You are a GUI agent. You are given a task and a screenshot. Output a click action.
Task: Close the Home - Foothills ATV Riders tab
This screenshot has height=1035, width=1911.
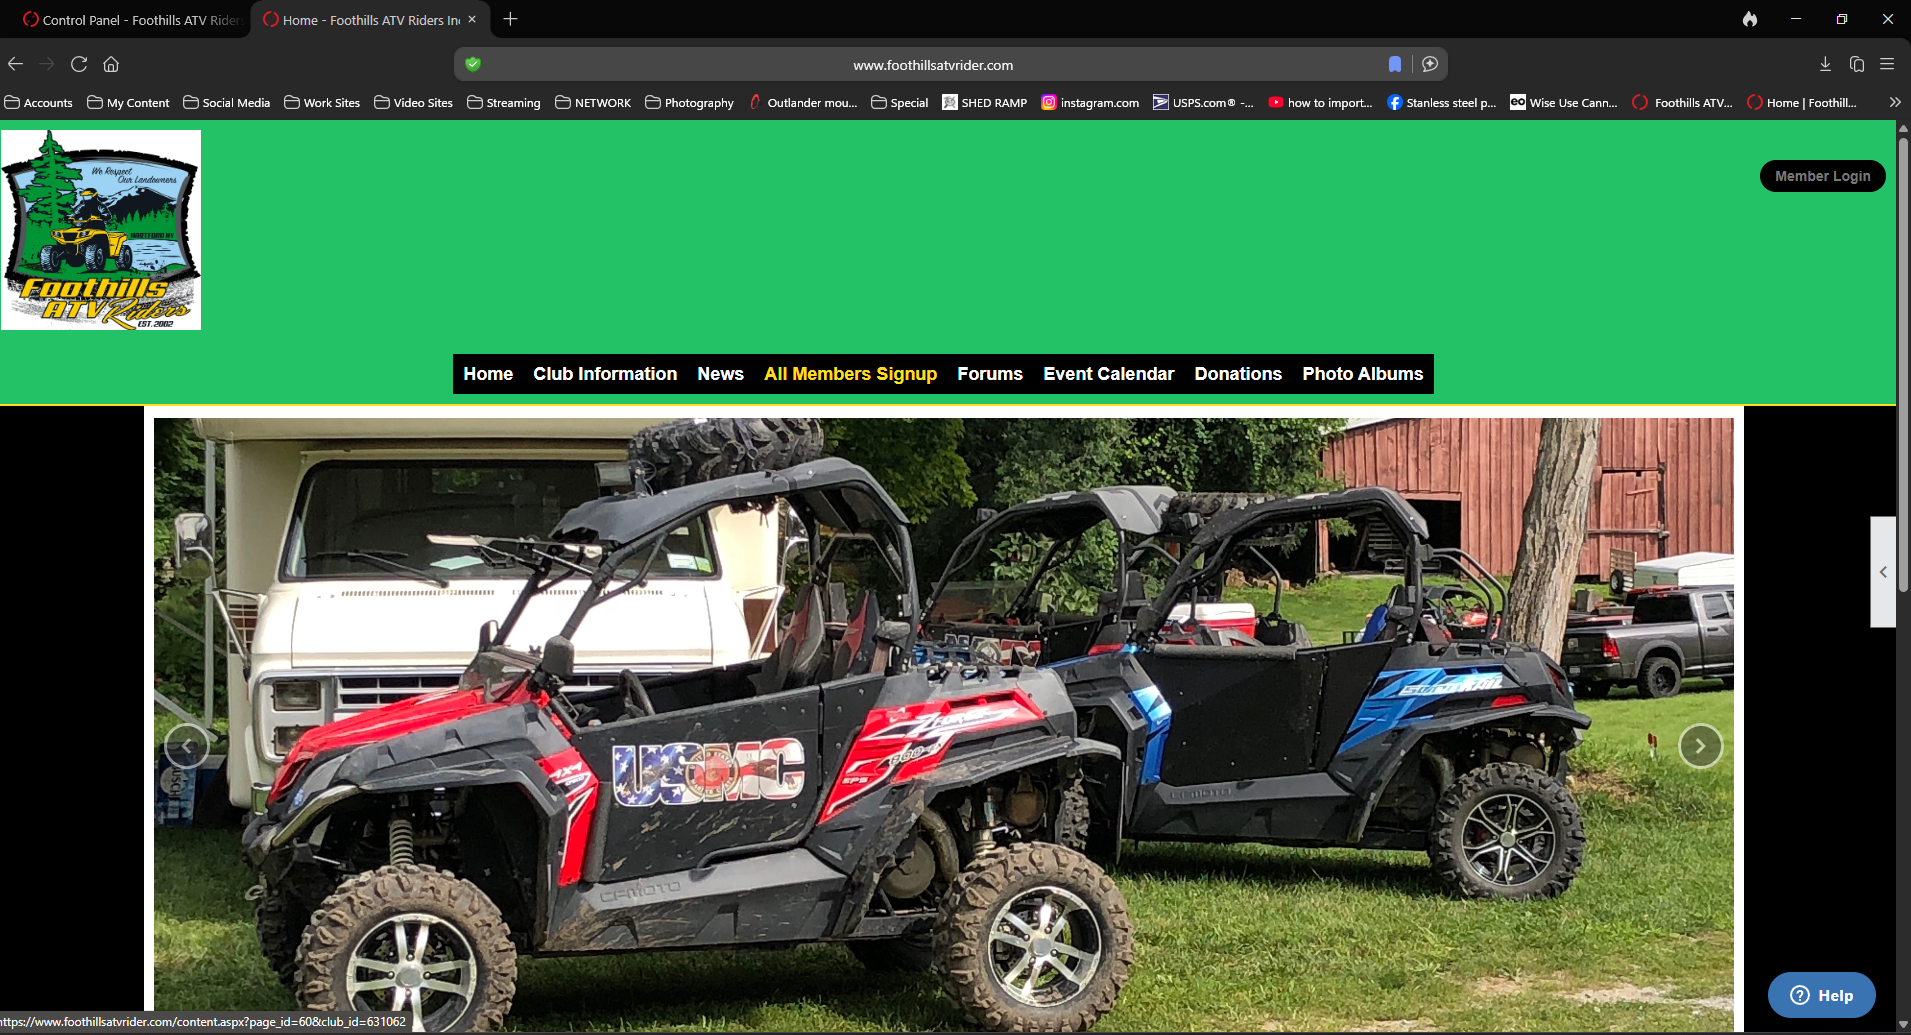click(x=472, y=19)
